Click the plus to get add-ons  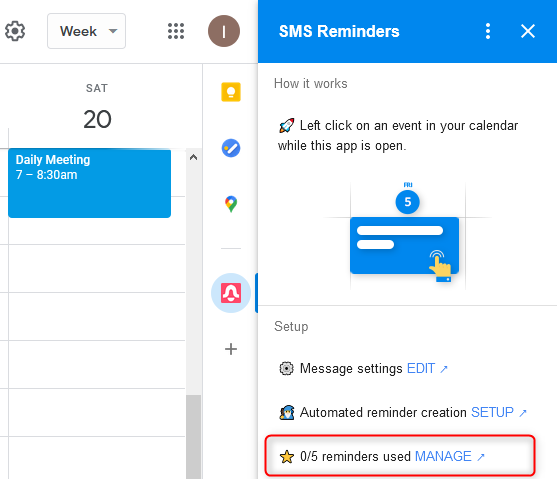tap(231, 349)
